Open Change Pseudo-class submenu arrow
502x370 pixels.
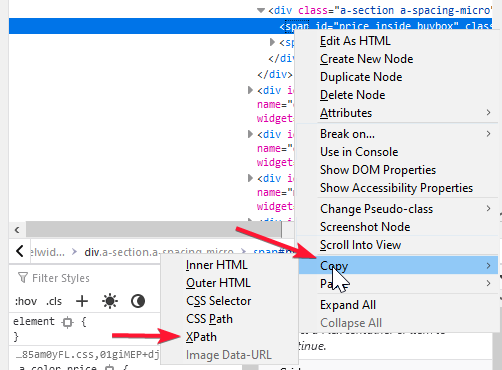coord(488,209)
